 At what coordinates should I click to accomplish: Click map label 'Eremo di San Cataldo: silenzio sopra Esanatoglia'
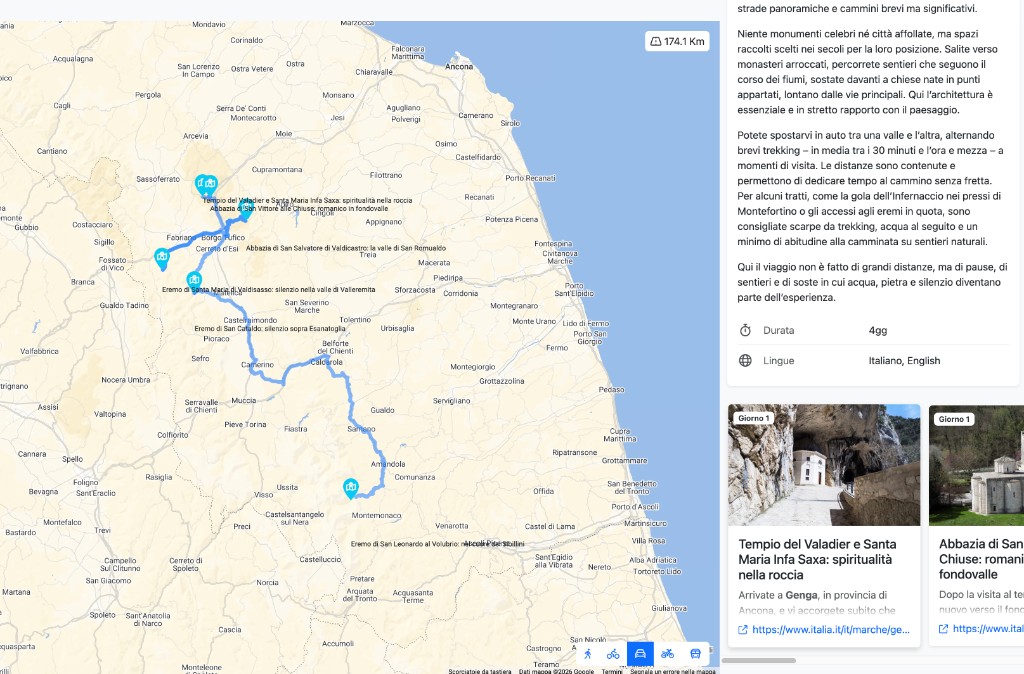tap(270, 329)
